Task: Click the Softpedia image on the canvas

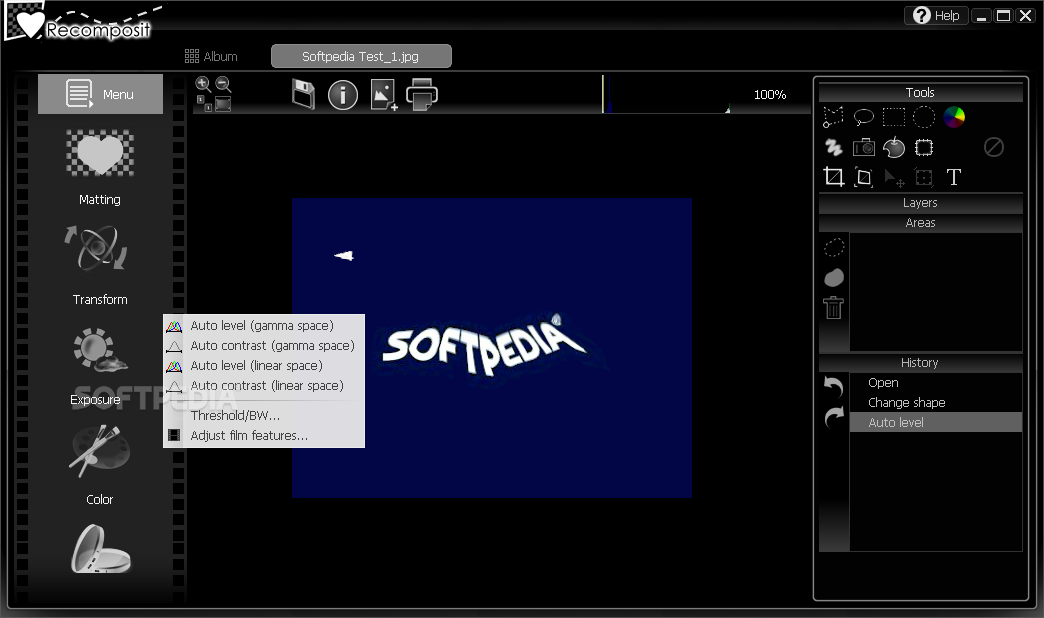Action: 492,348
